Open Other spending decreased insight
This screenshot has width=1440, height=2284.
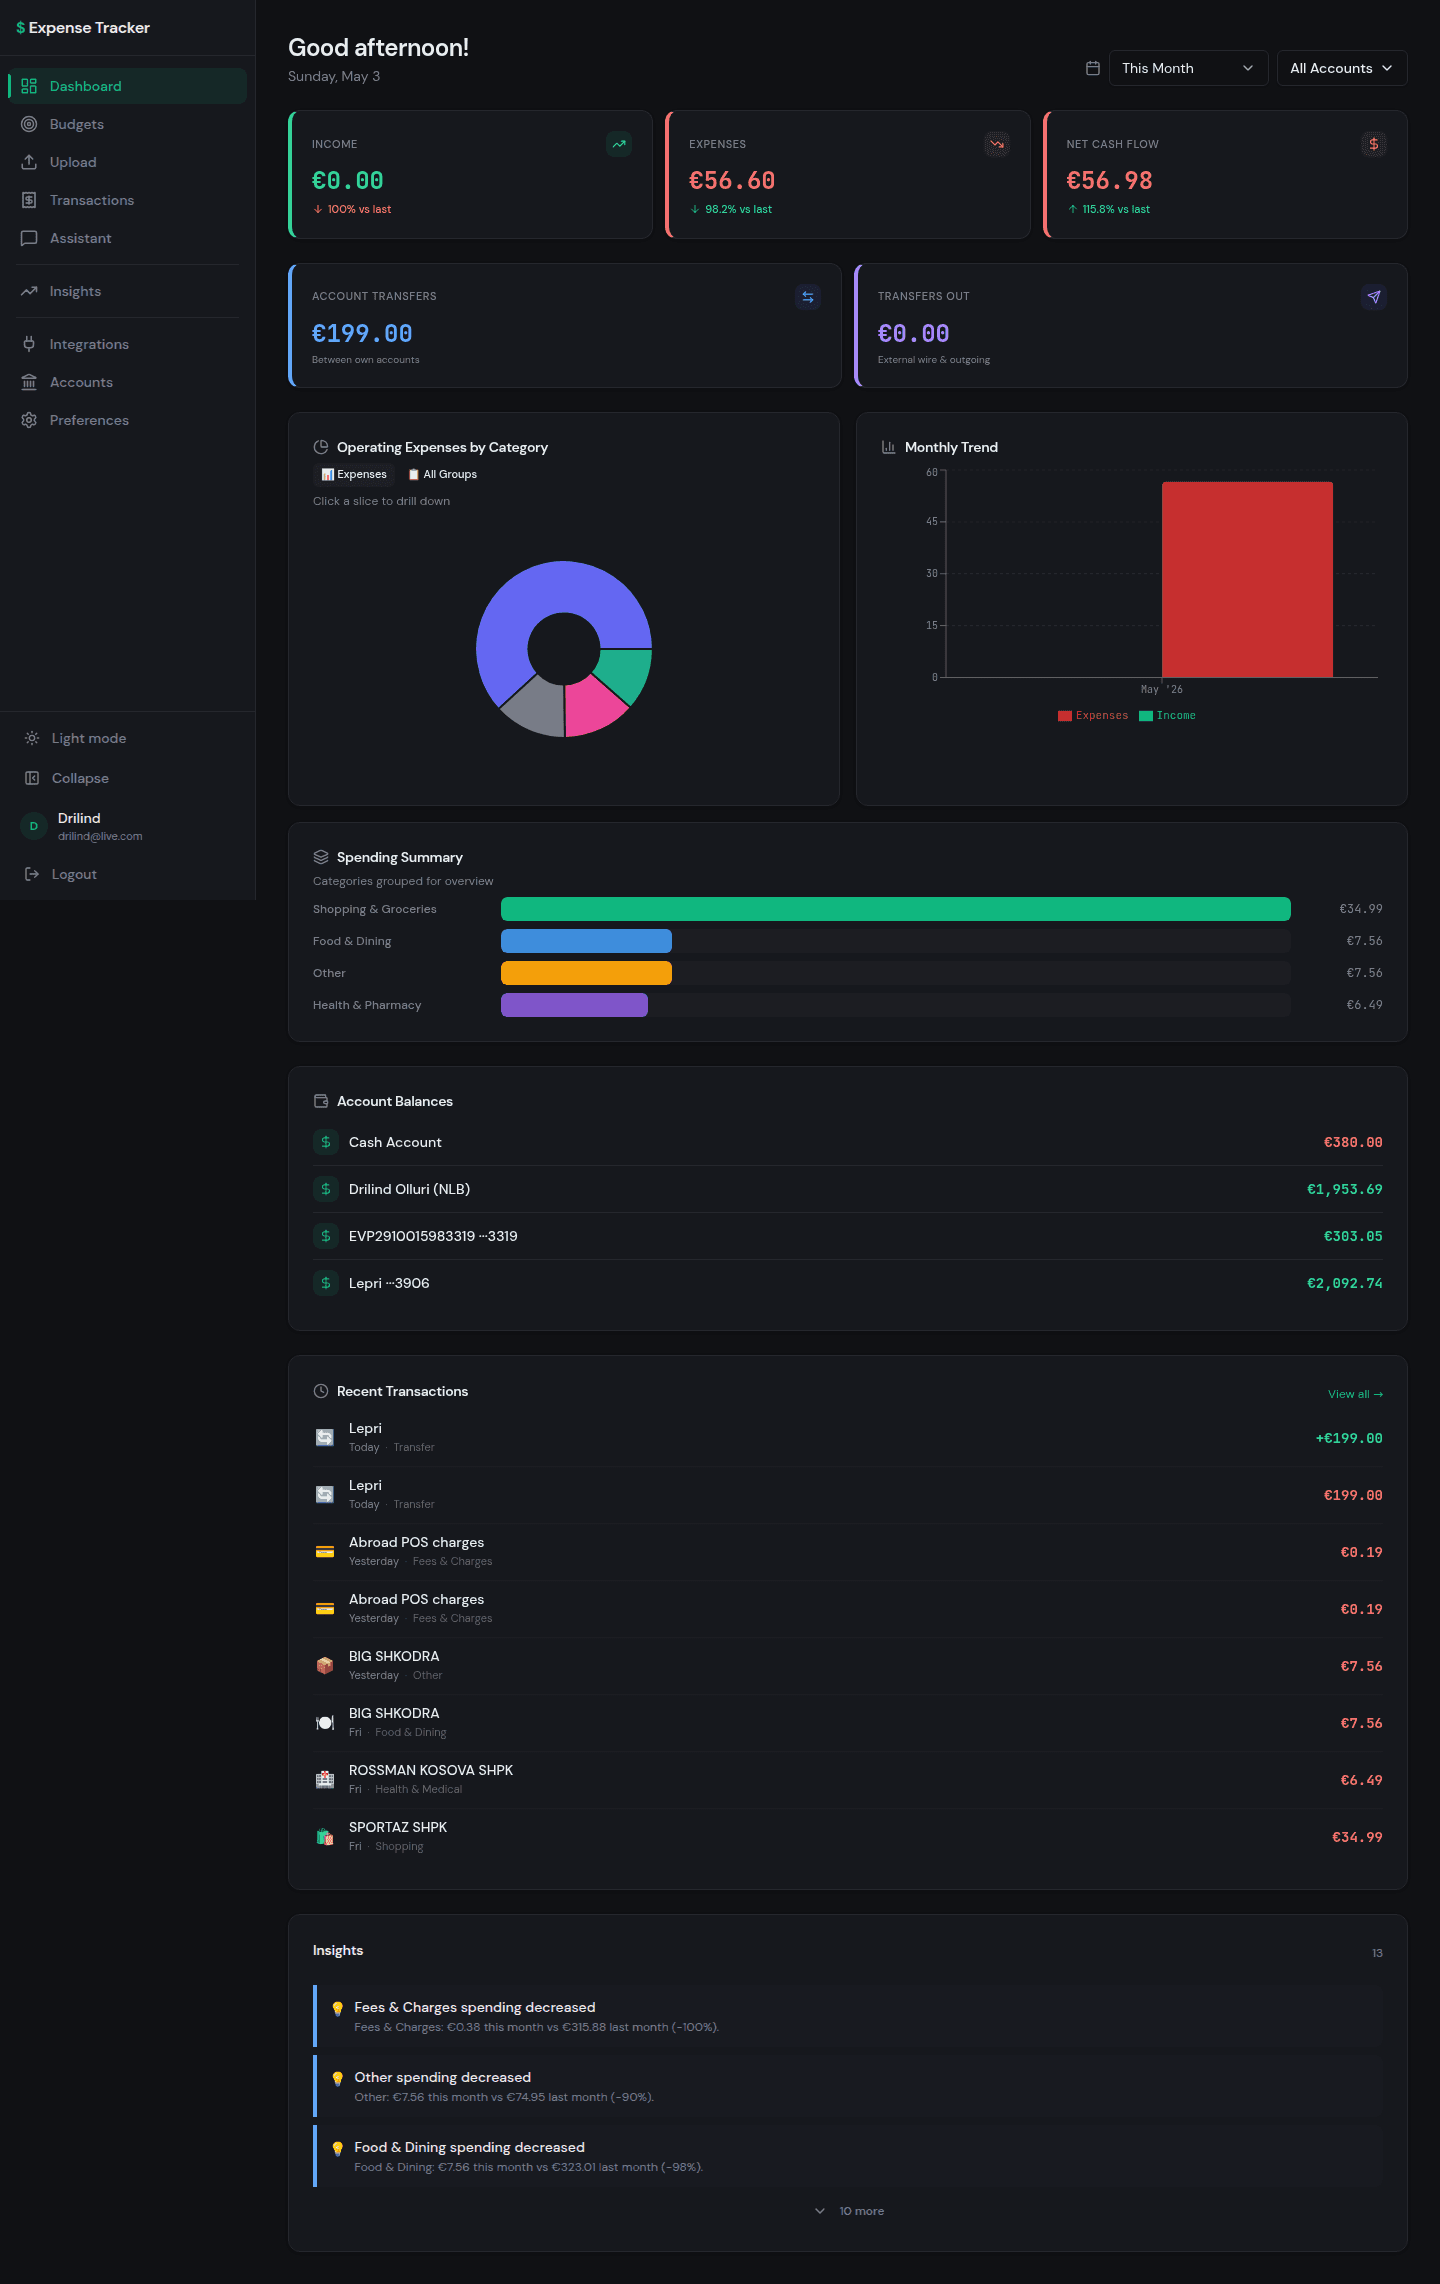[x=848, y=2086]
